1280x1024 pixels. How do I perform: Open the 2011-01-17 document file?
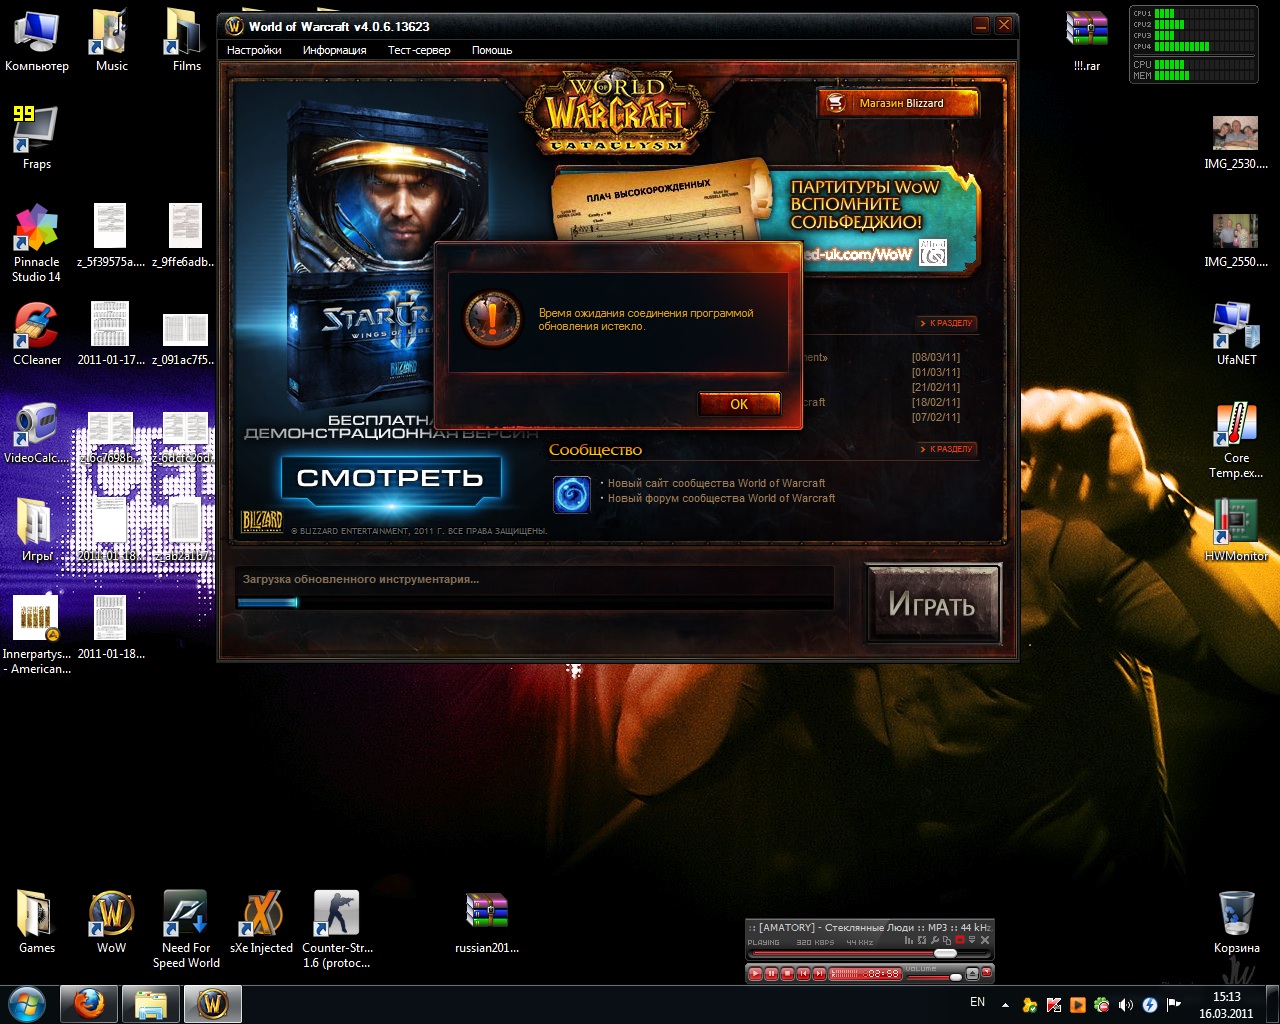[x=110, y=334]
